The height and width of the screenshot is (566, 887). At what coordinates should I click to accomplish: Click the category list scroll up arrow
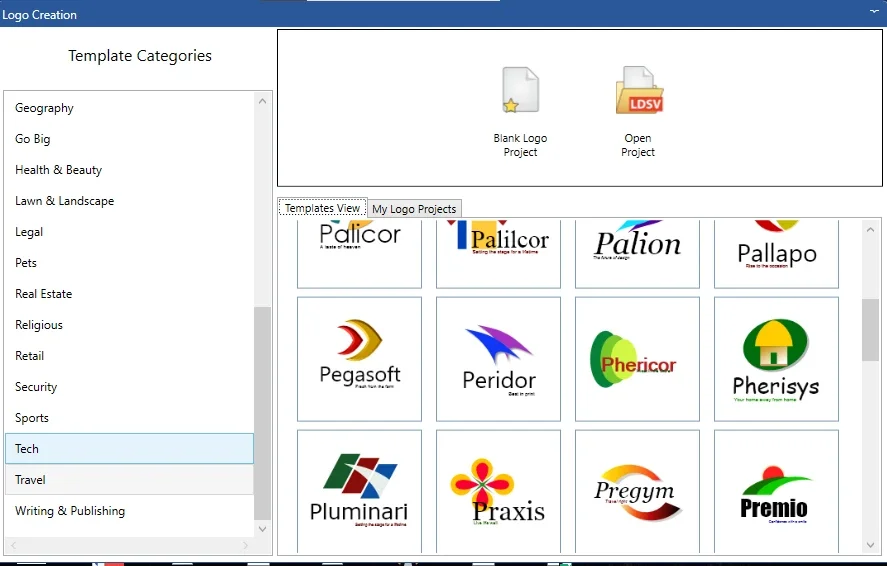coord(262,101)
